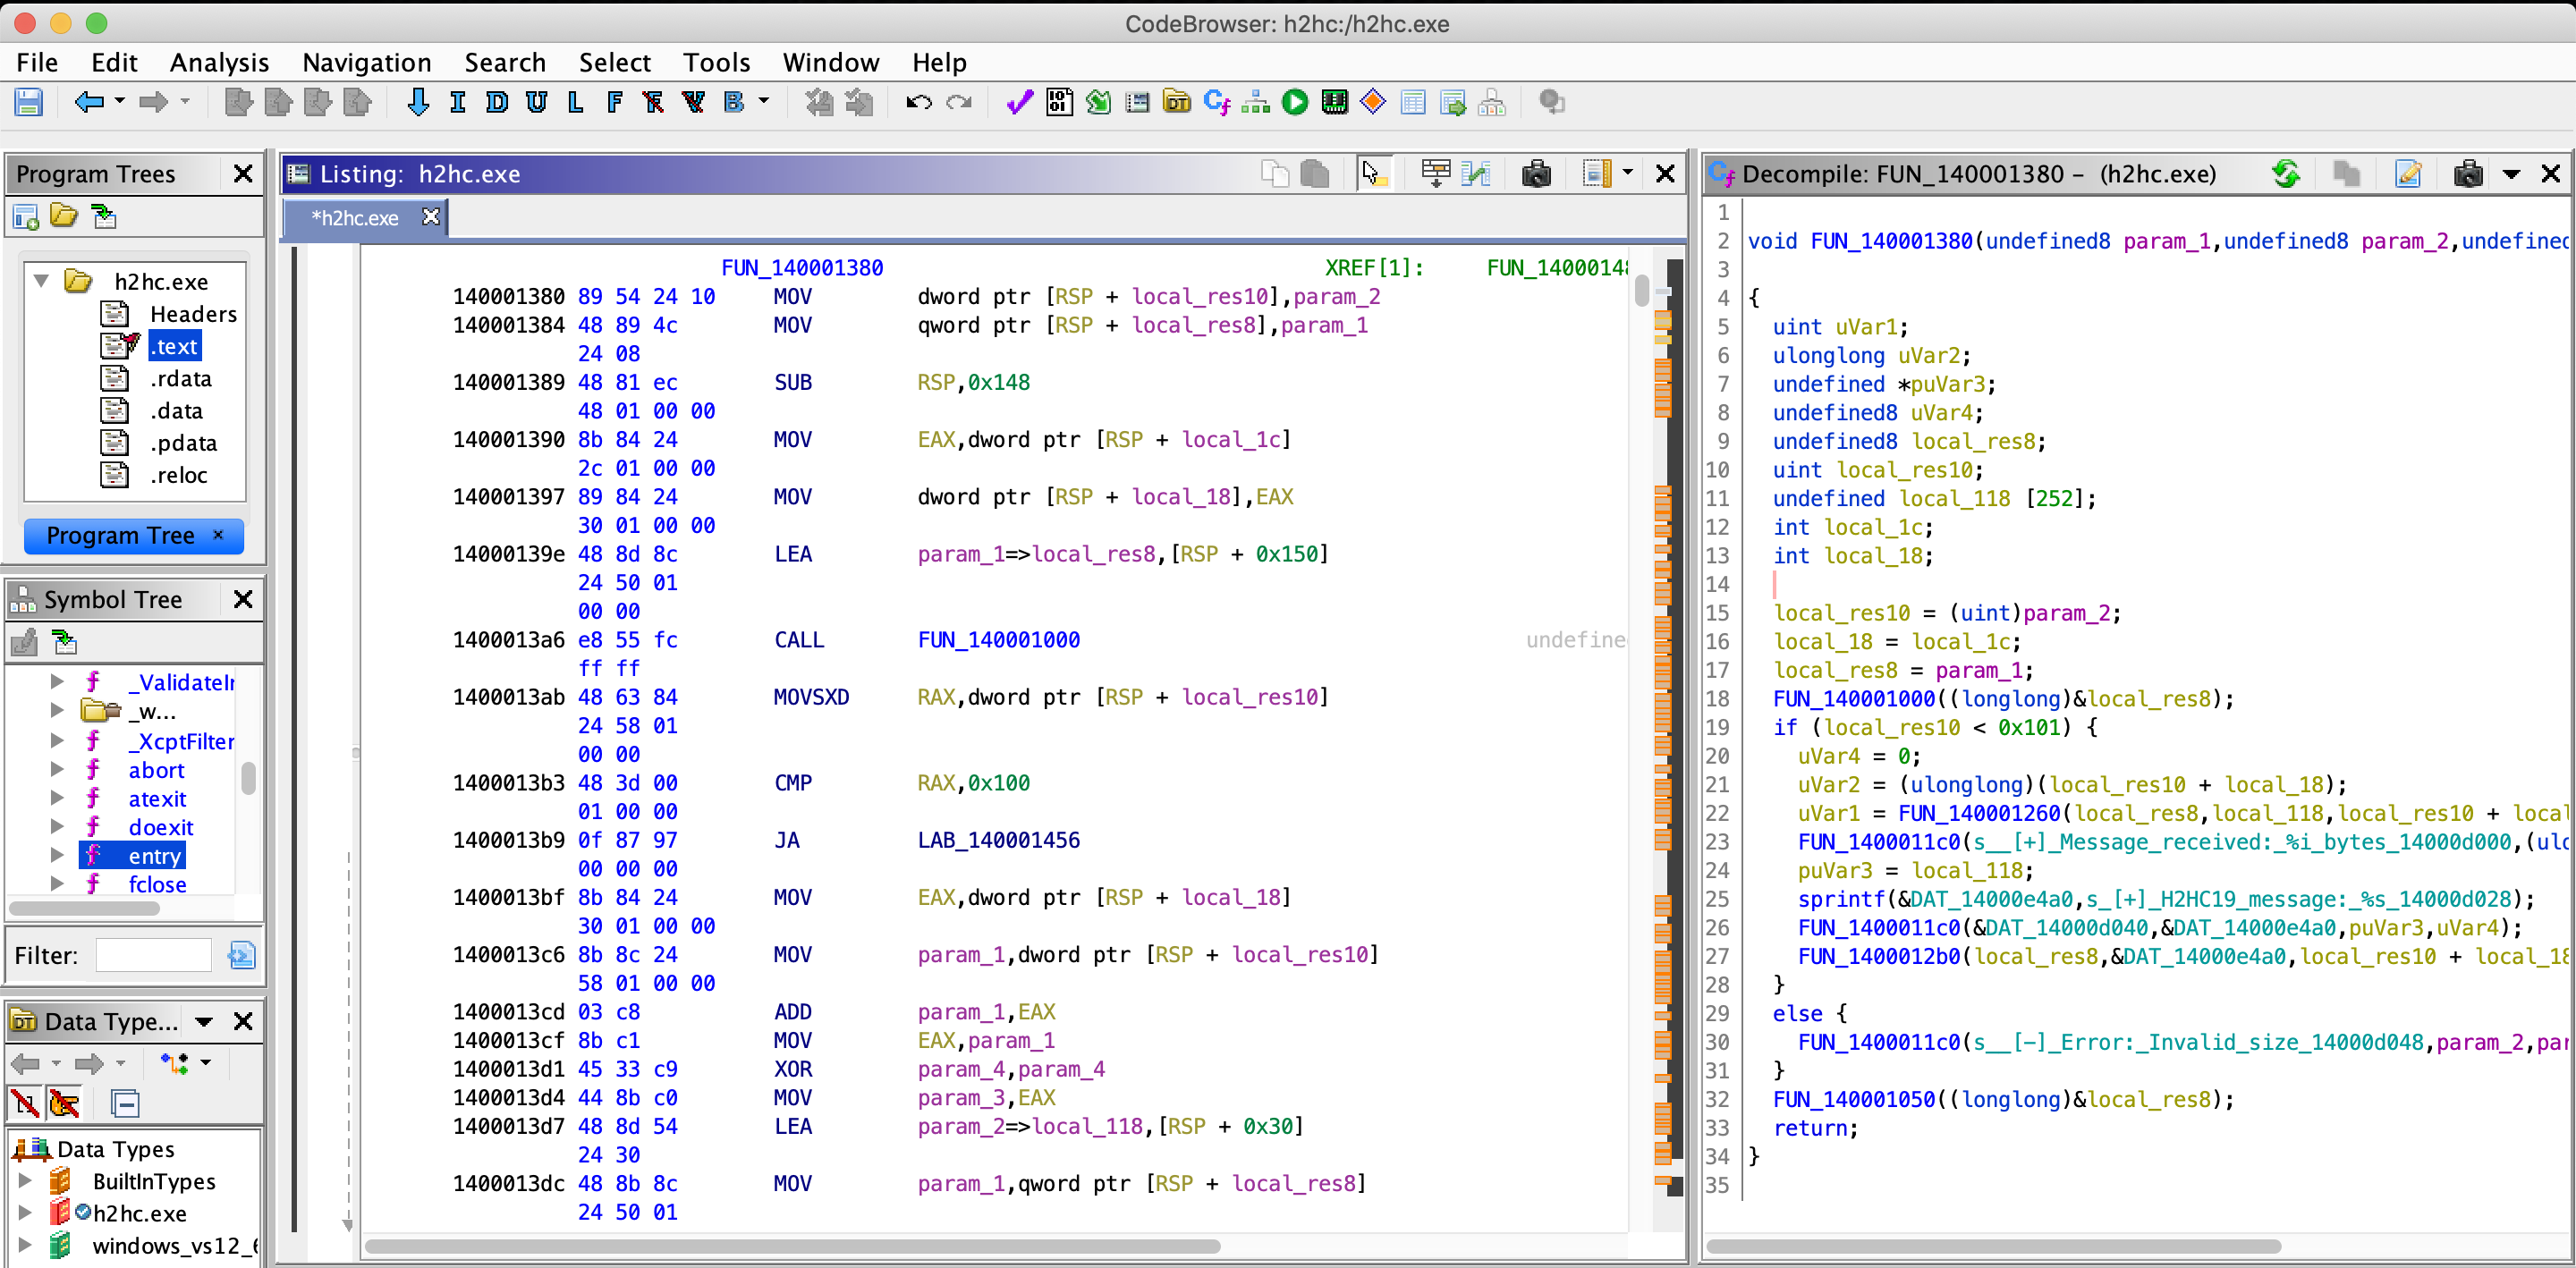Expand the abort function in Symbol Tree
Viewport: 2576px width, 1268px height.
click(x=57, y=769)
